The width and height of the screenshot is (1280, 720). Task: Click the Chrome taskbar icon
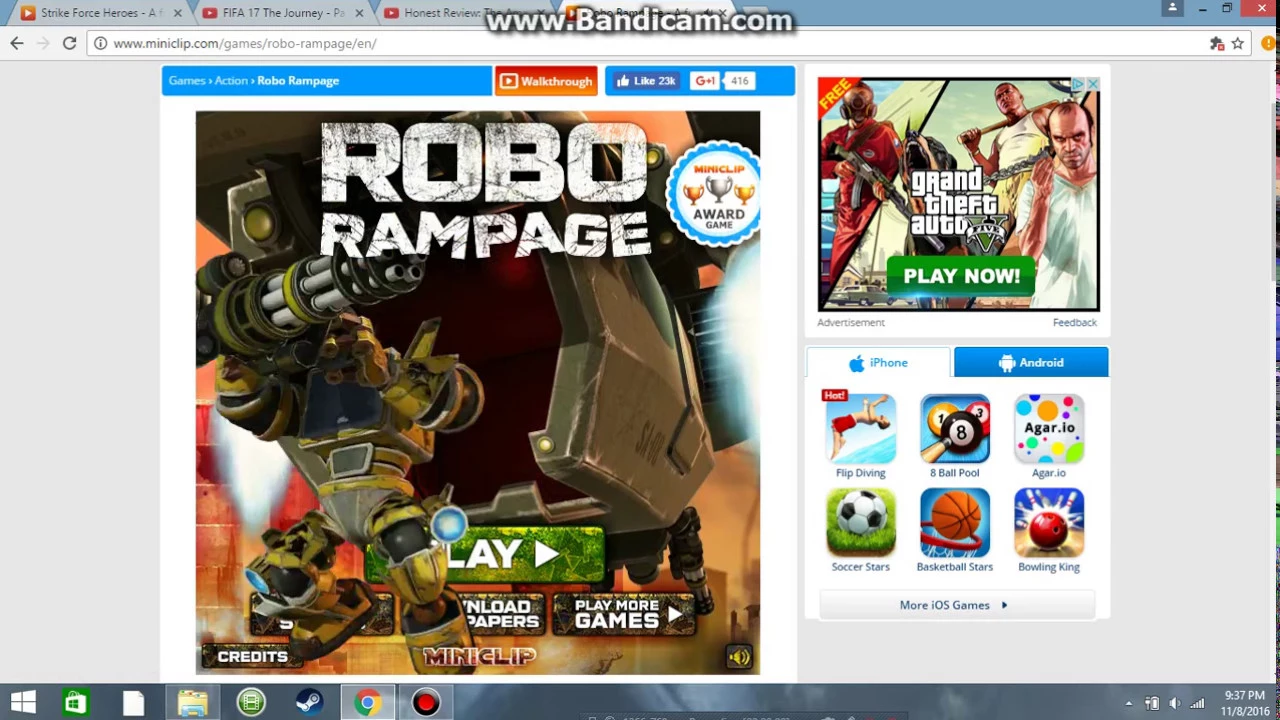click(367, 703)
